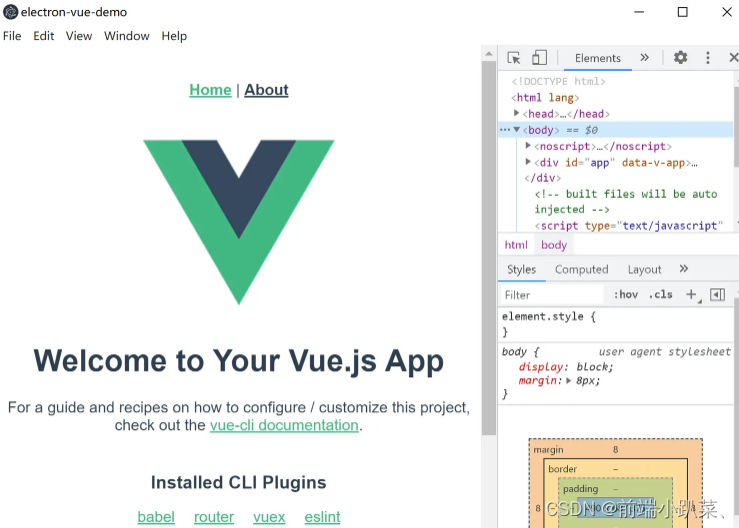Toggle computed styles sidebar icon
Screen dimensions: 739x528
click(x=717, y=295)
